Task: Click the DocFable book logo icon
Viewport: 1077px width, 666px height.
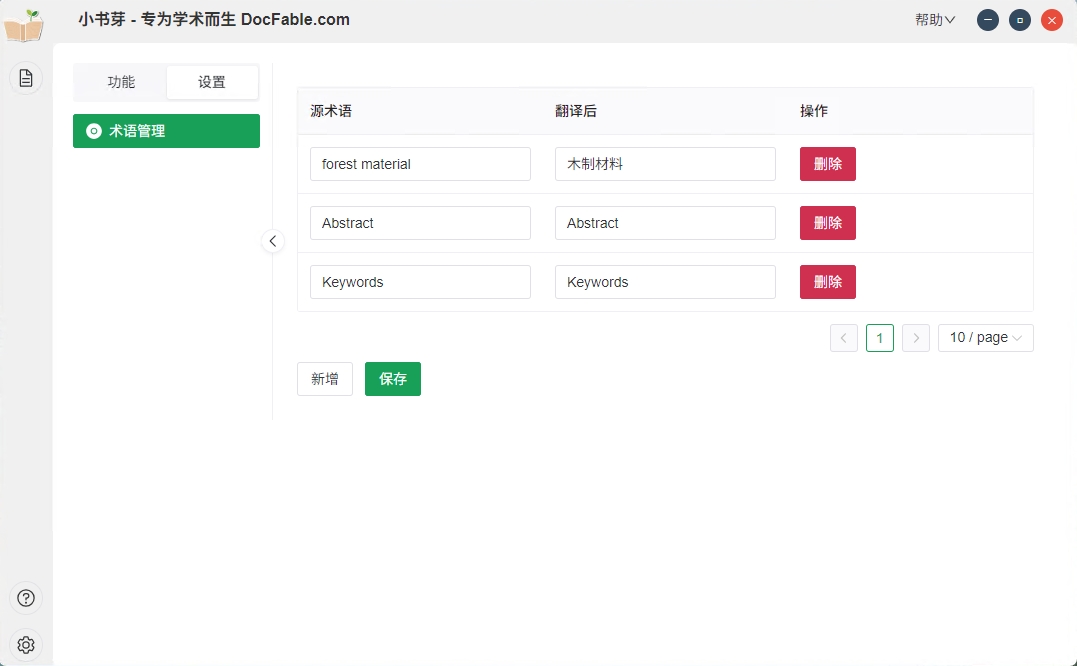Action: click(x=24, y=25)
